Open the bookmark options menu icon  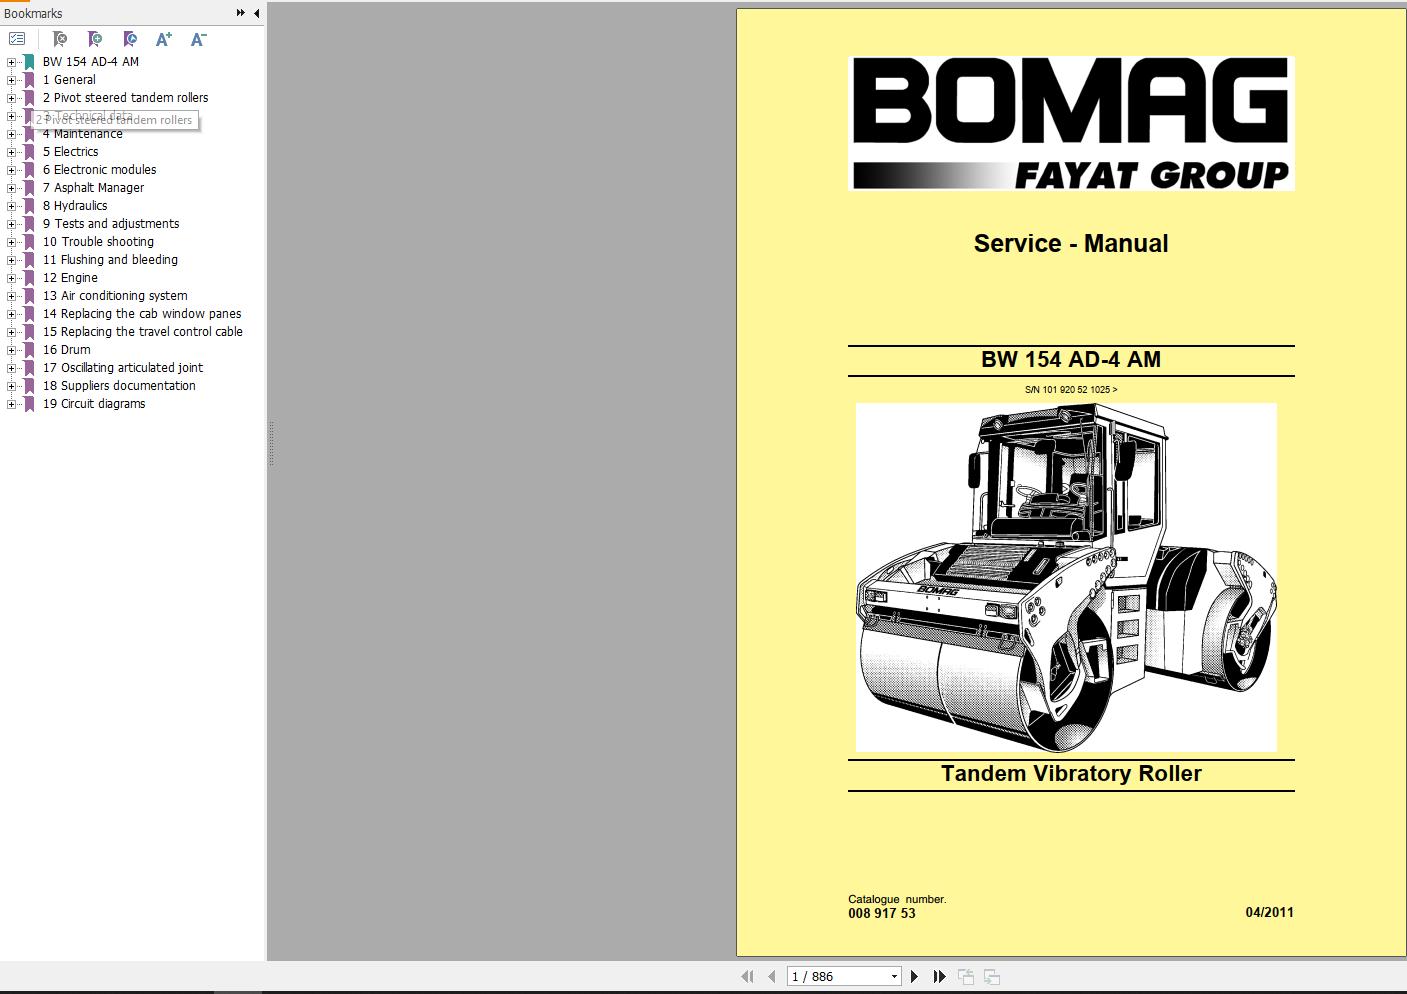(17, 39)
